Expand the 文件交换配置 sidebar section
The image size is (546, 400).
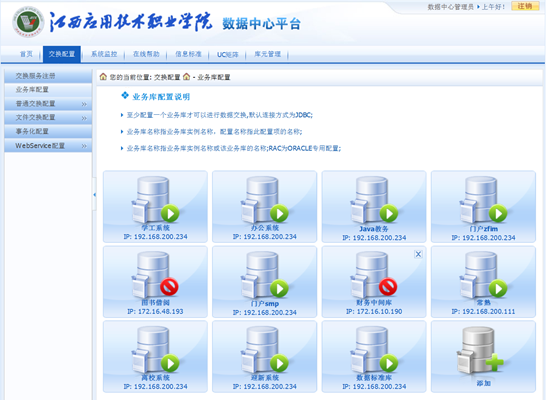click(48, 118)
